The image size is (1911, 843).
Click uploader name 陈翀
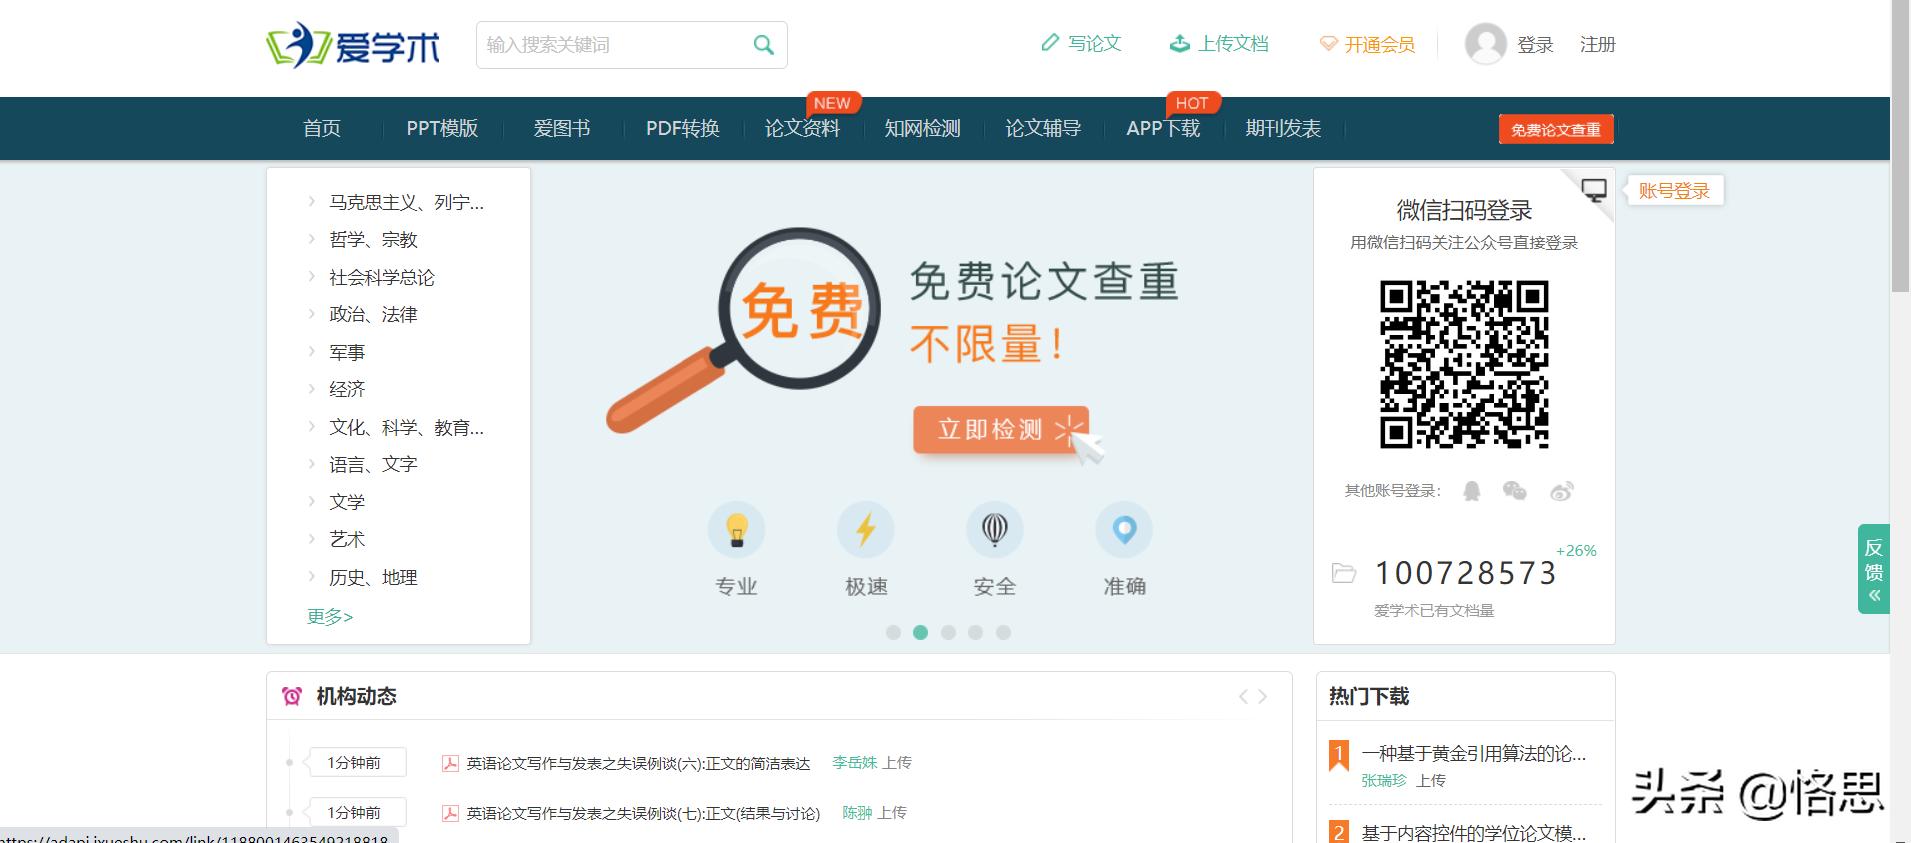[857, 812]
